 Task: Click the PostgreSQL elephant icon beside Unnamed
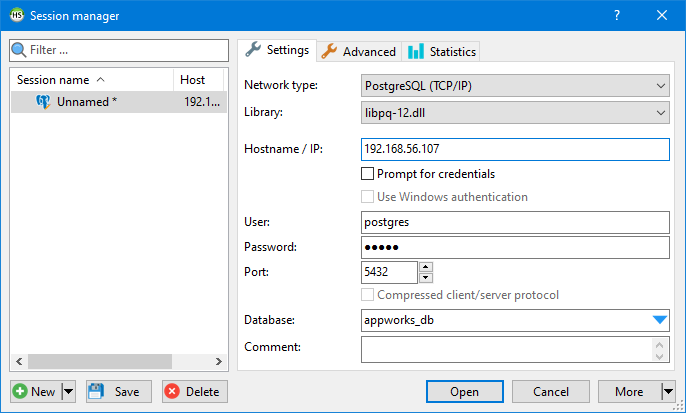click(x=43, y=102)
